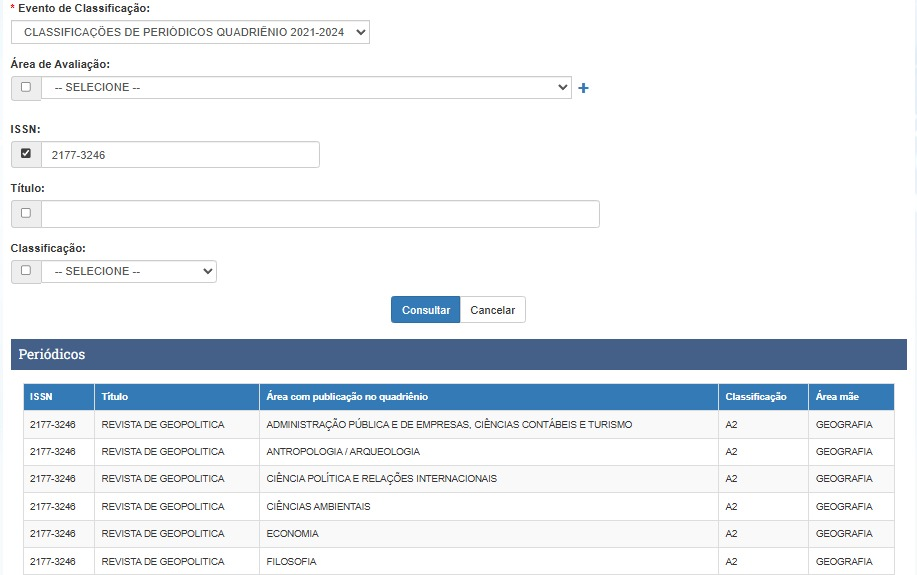Select the CIÊNCIAS AMBIENTAIS row in results
Viewport: 917px width, 575px height.
pyautogui.click(x=318, y=507)
